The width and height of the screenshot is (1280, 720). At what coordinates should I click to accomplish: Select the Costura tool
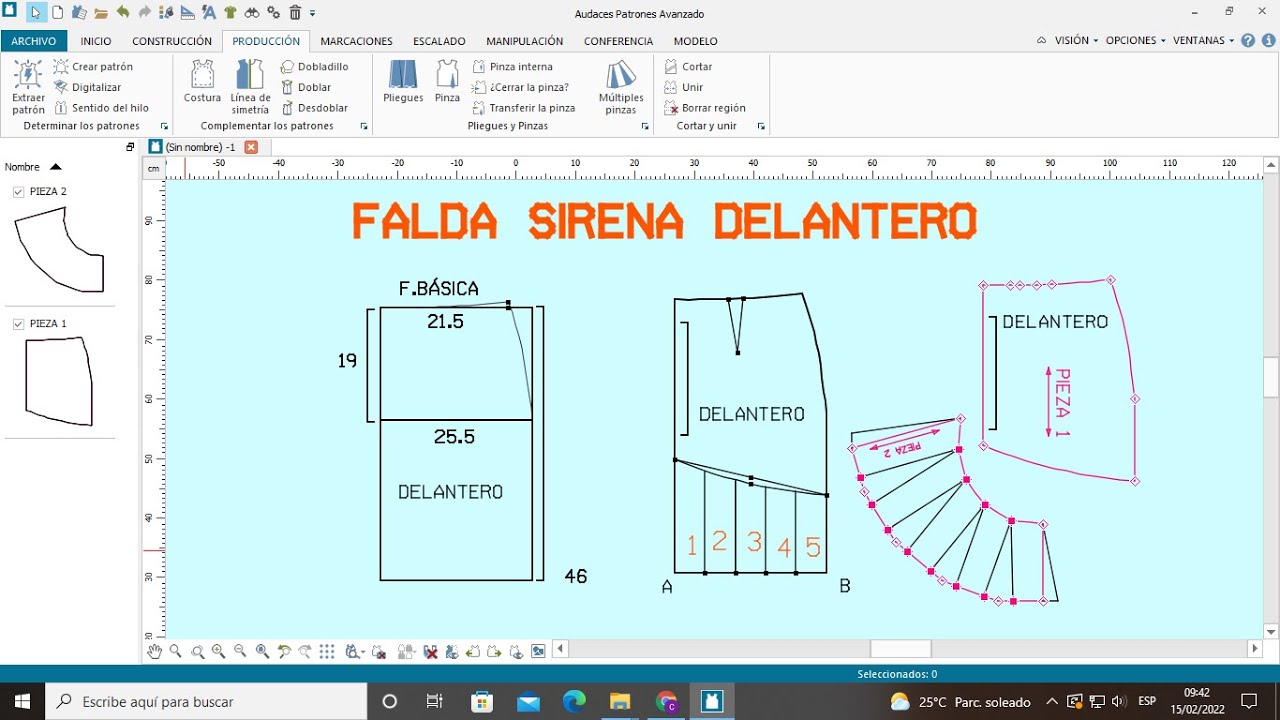click(203, 81)
